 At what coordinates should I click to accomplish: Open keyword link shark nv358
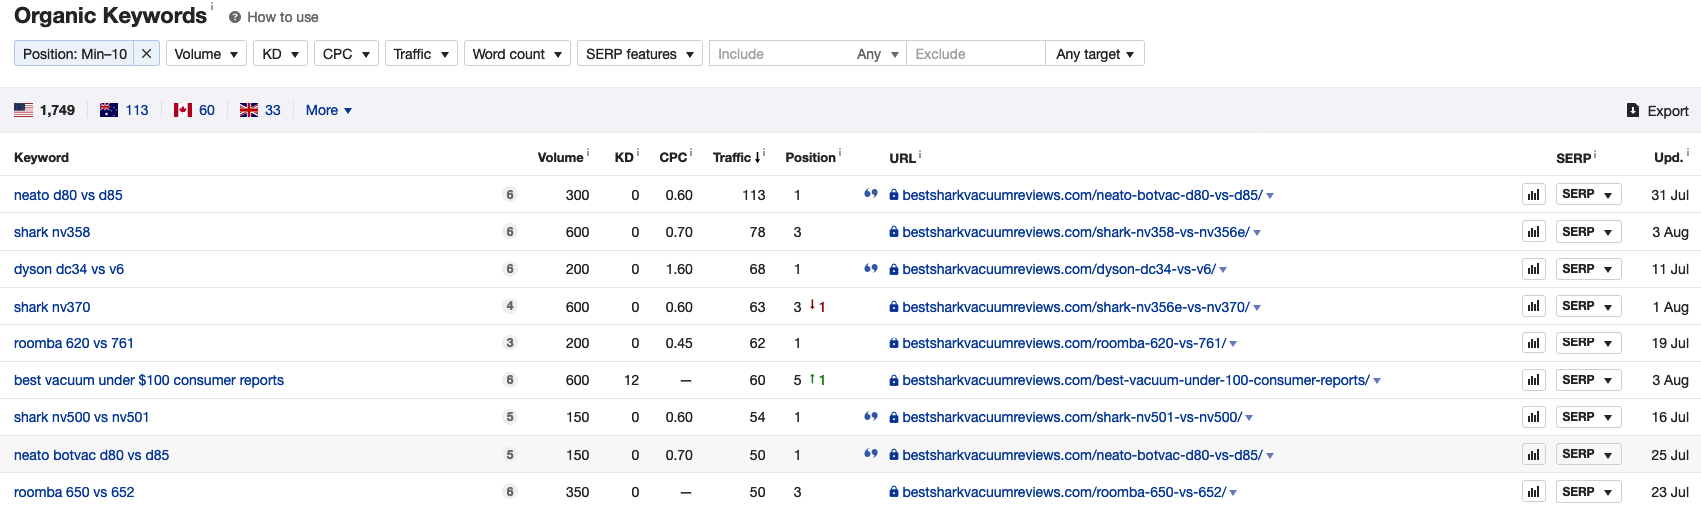(52, 232)
